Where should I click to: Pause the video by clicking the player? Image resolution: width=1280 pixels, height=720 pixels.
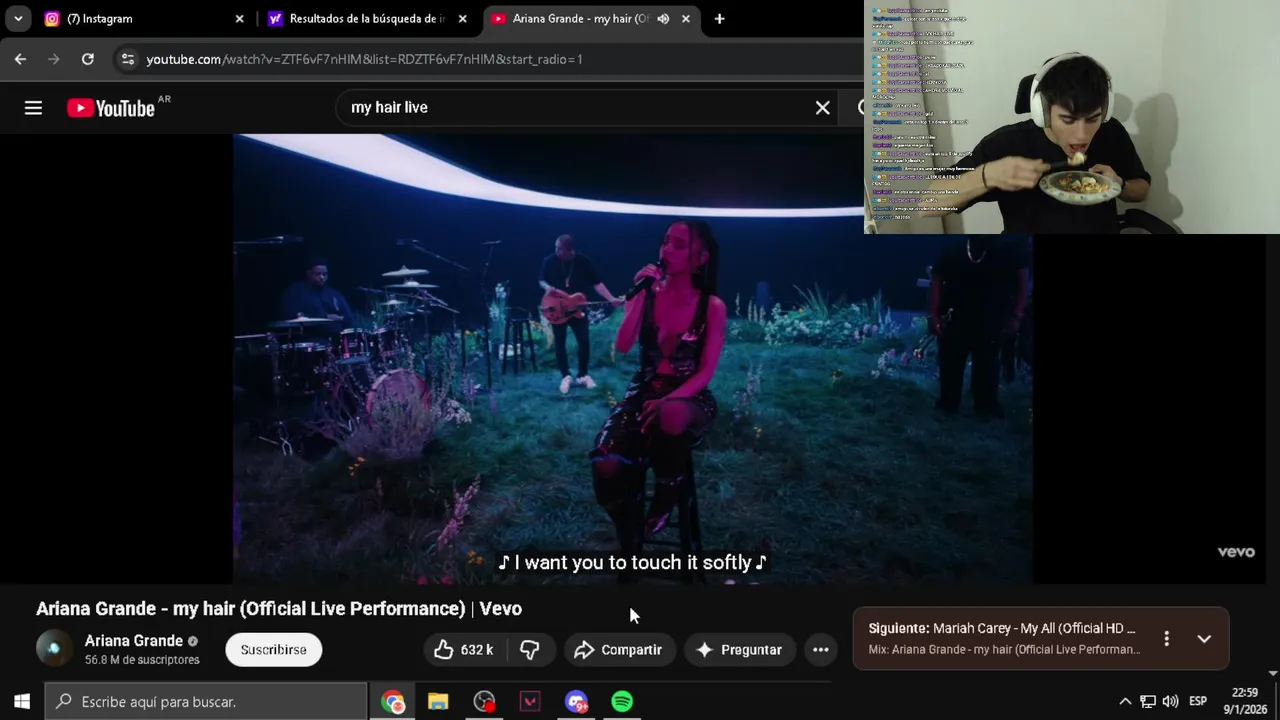[632, 358]
